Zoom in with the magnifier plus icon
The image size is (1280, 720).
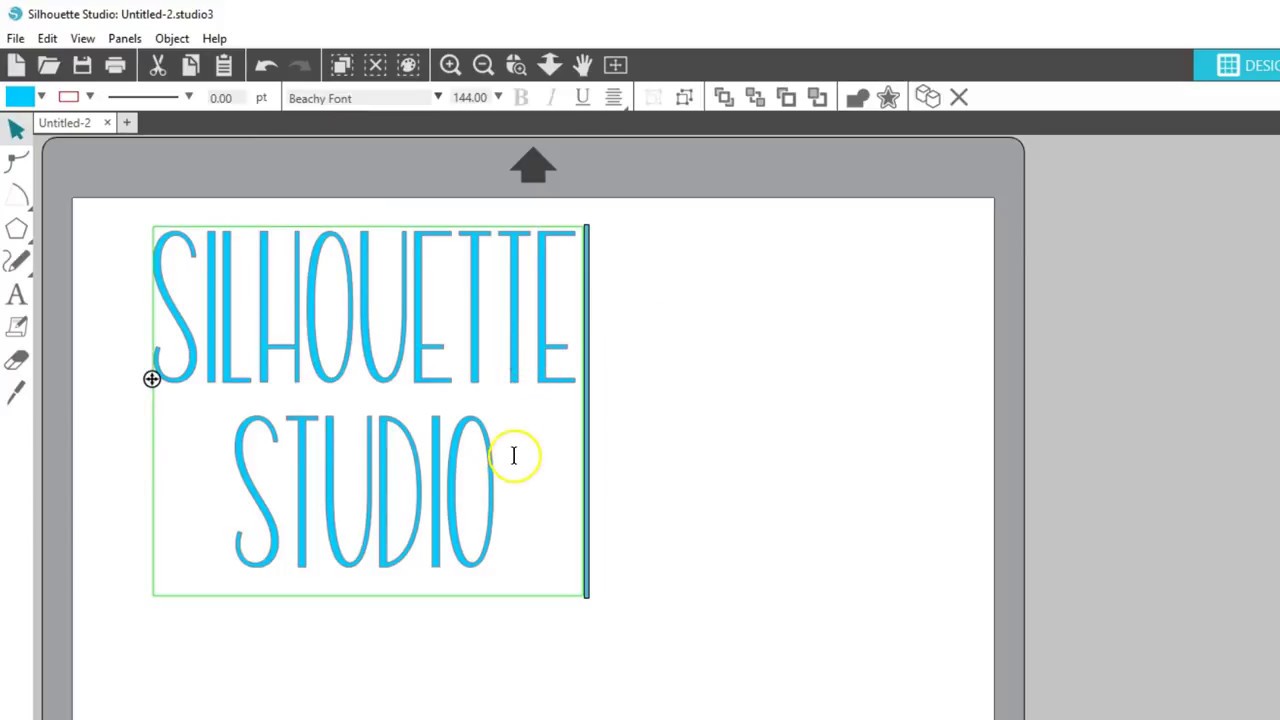point(450,66)
